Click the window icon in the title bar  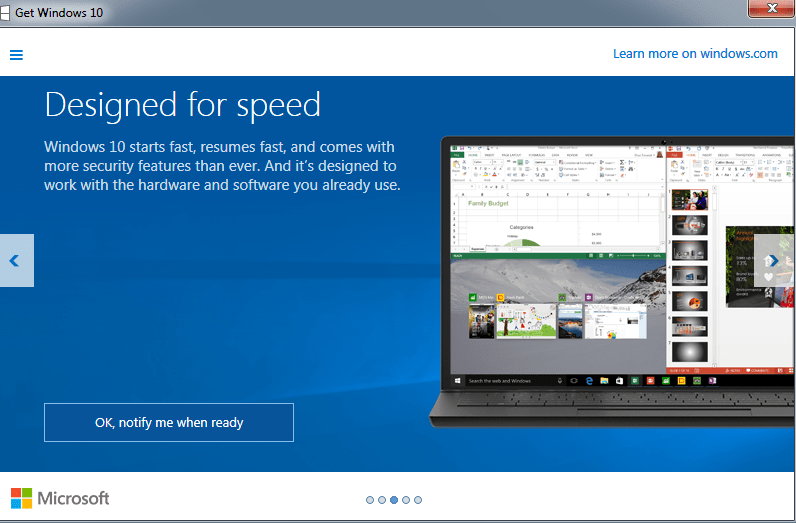(6, 13)
